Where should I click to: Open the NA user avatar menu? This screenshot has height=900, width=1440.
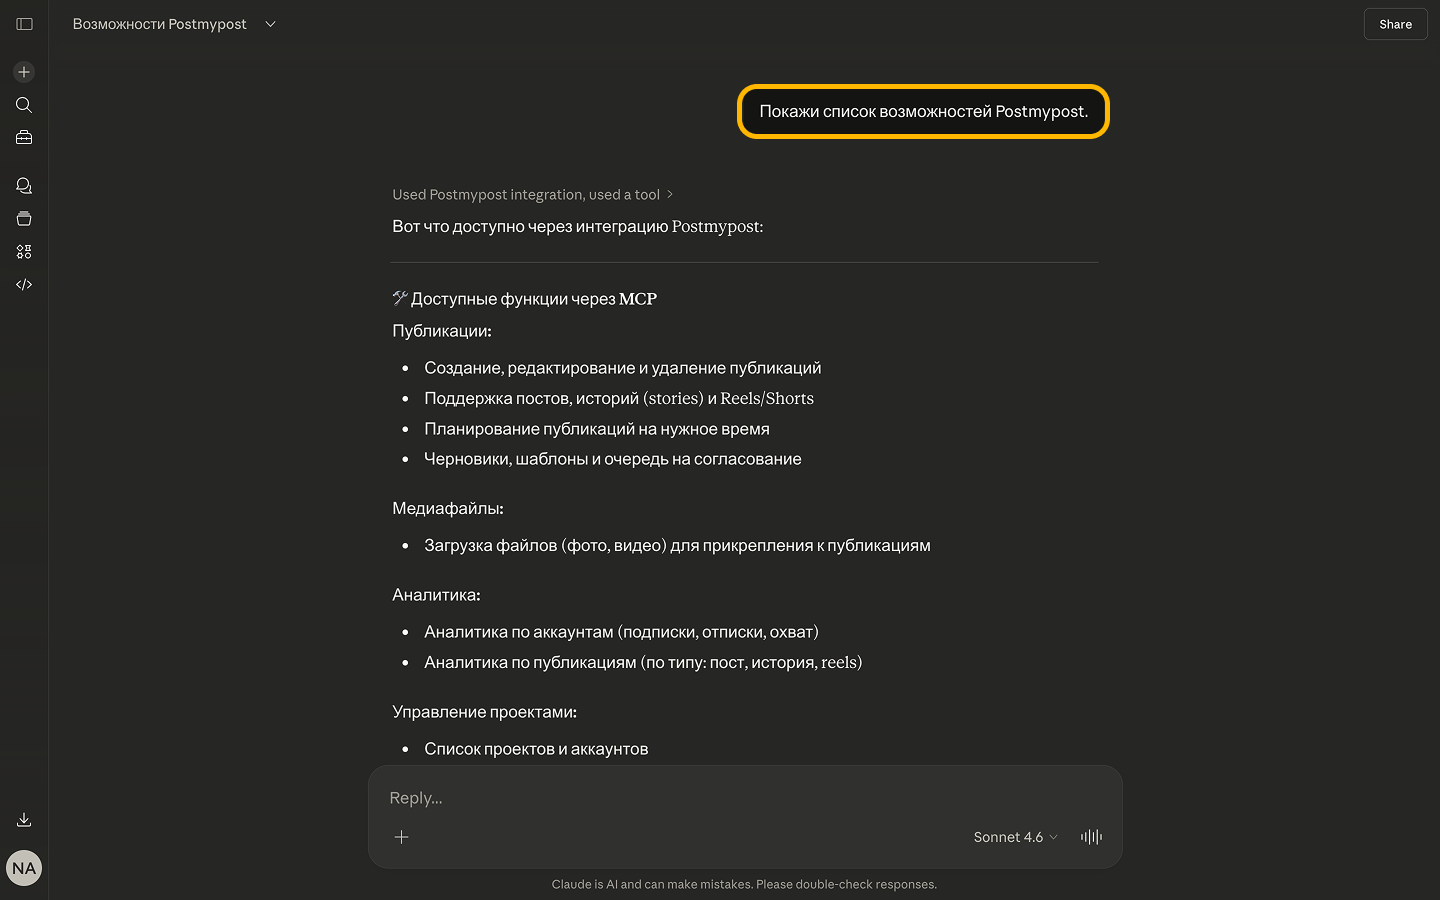(24, 868)
